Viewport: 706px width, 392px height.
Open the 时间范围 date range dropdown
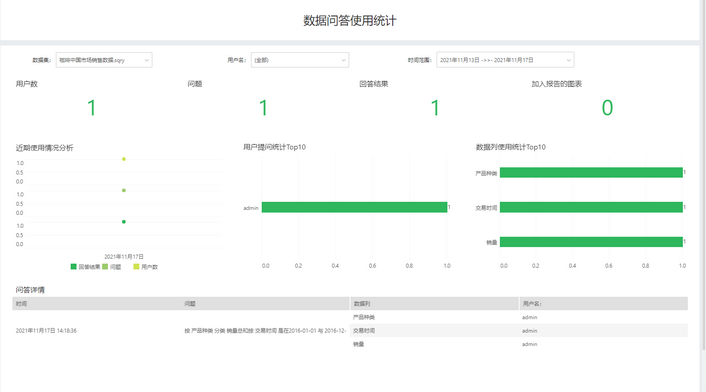[x=505, y=60]
